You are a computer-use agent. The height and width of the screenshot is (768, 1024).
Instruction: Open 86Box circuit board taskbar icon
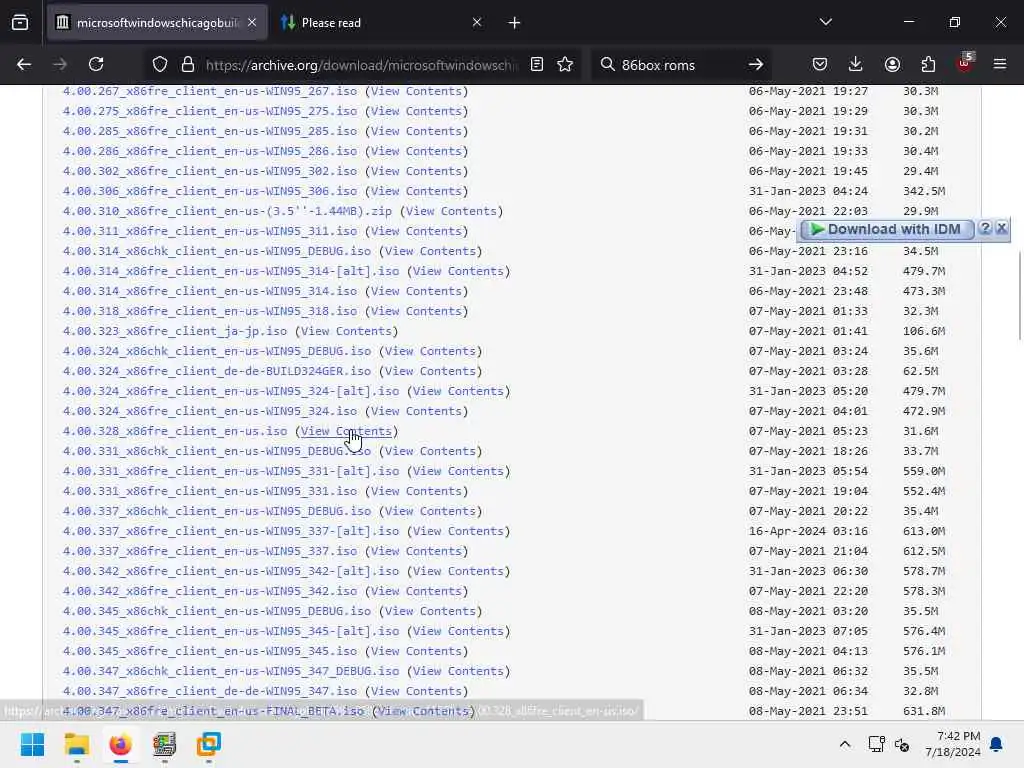click(x=165, y=744)
